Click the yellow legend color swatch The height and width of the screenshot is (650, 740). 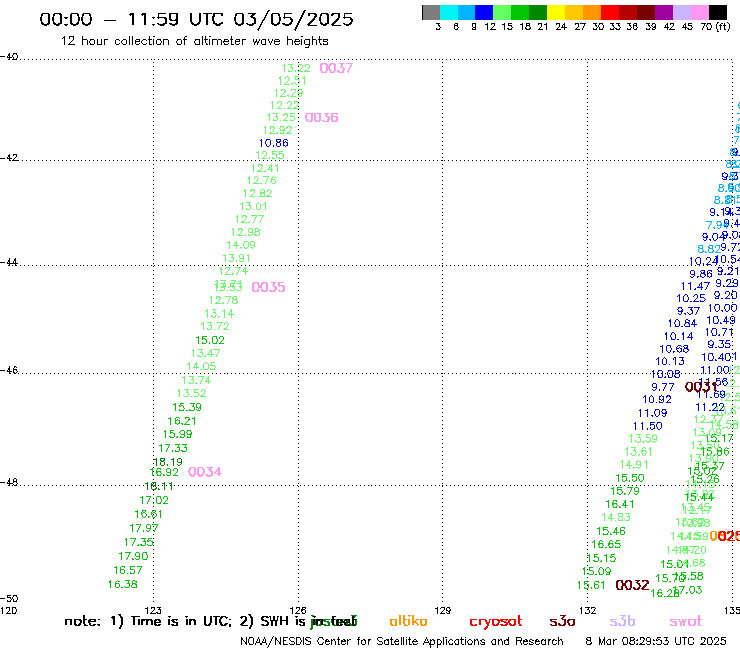556,12
